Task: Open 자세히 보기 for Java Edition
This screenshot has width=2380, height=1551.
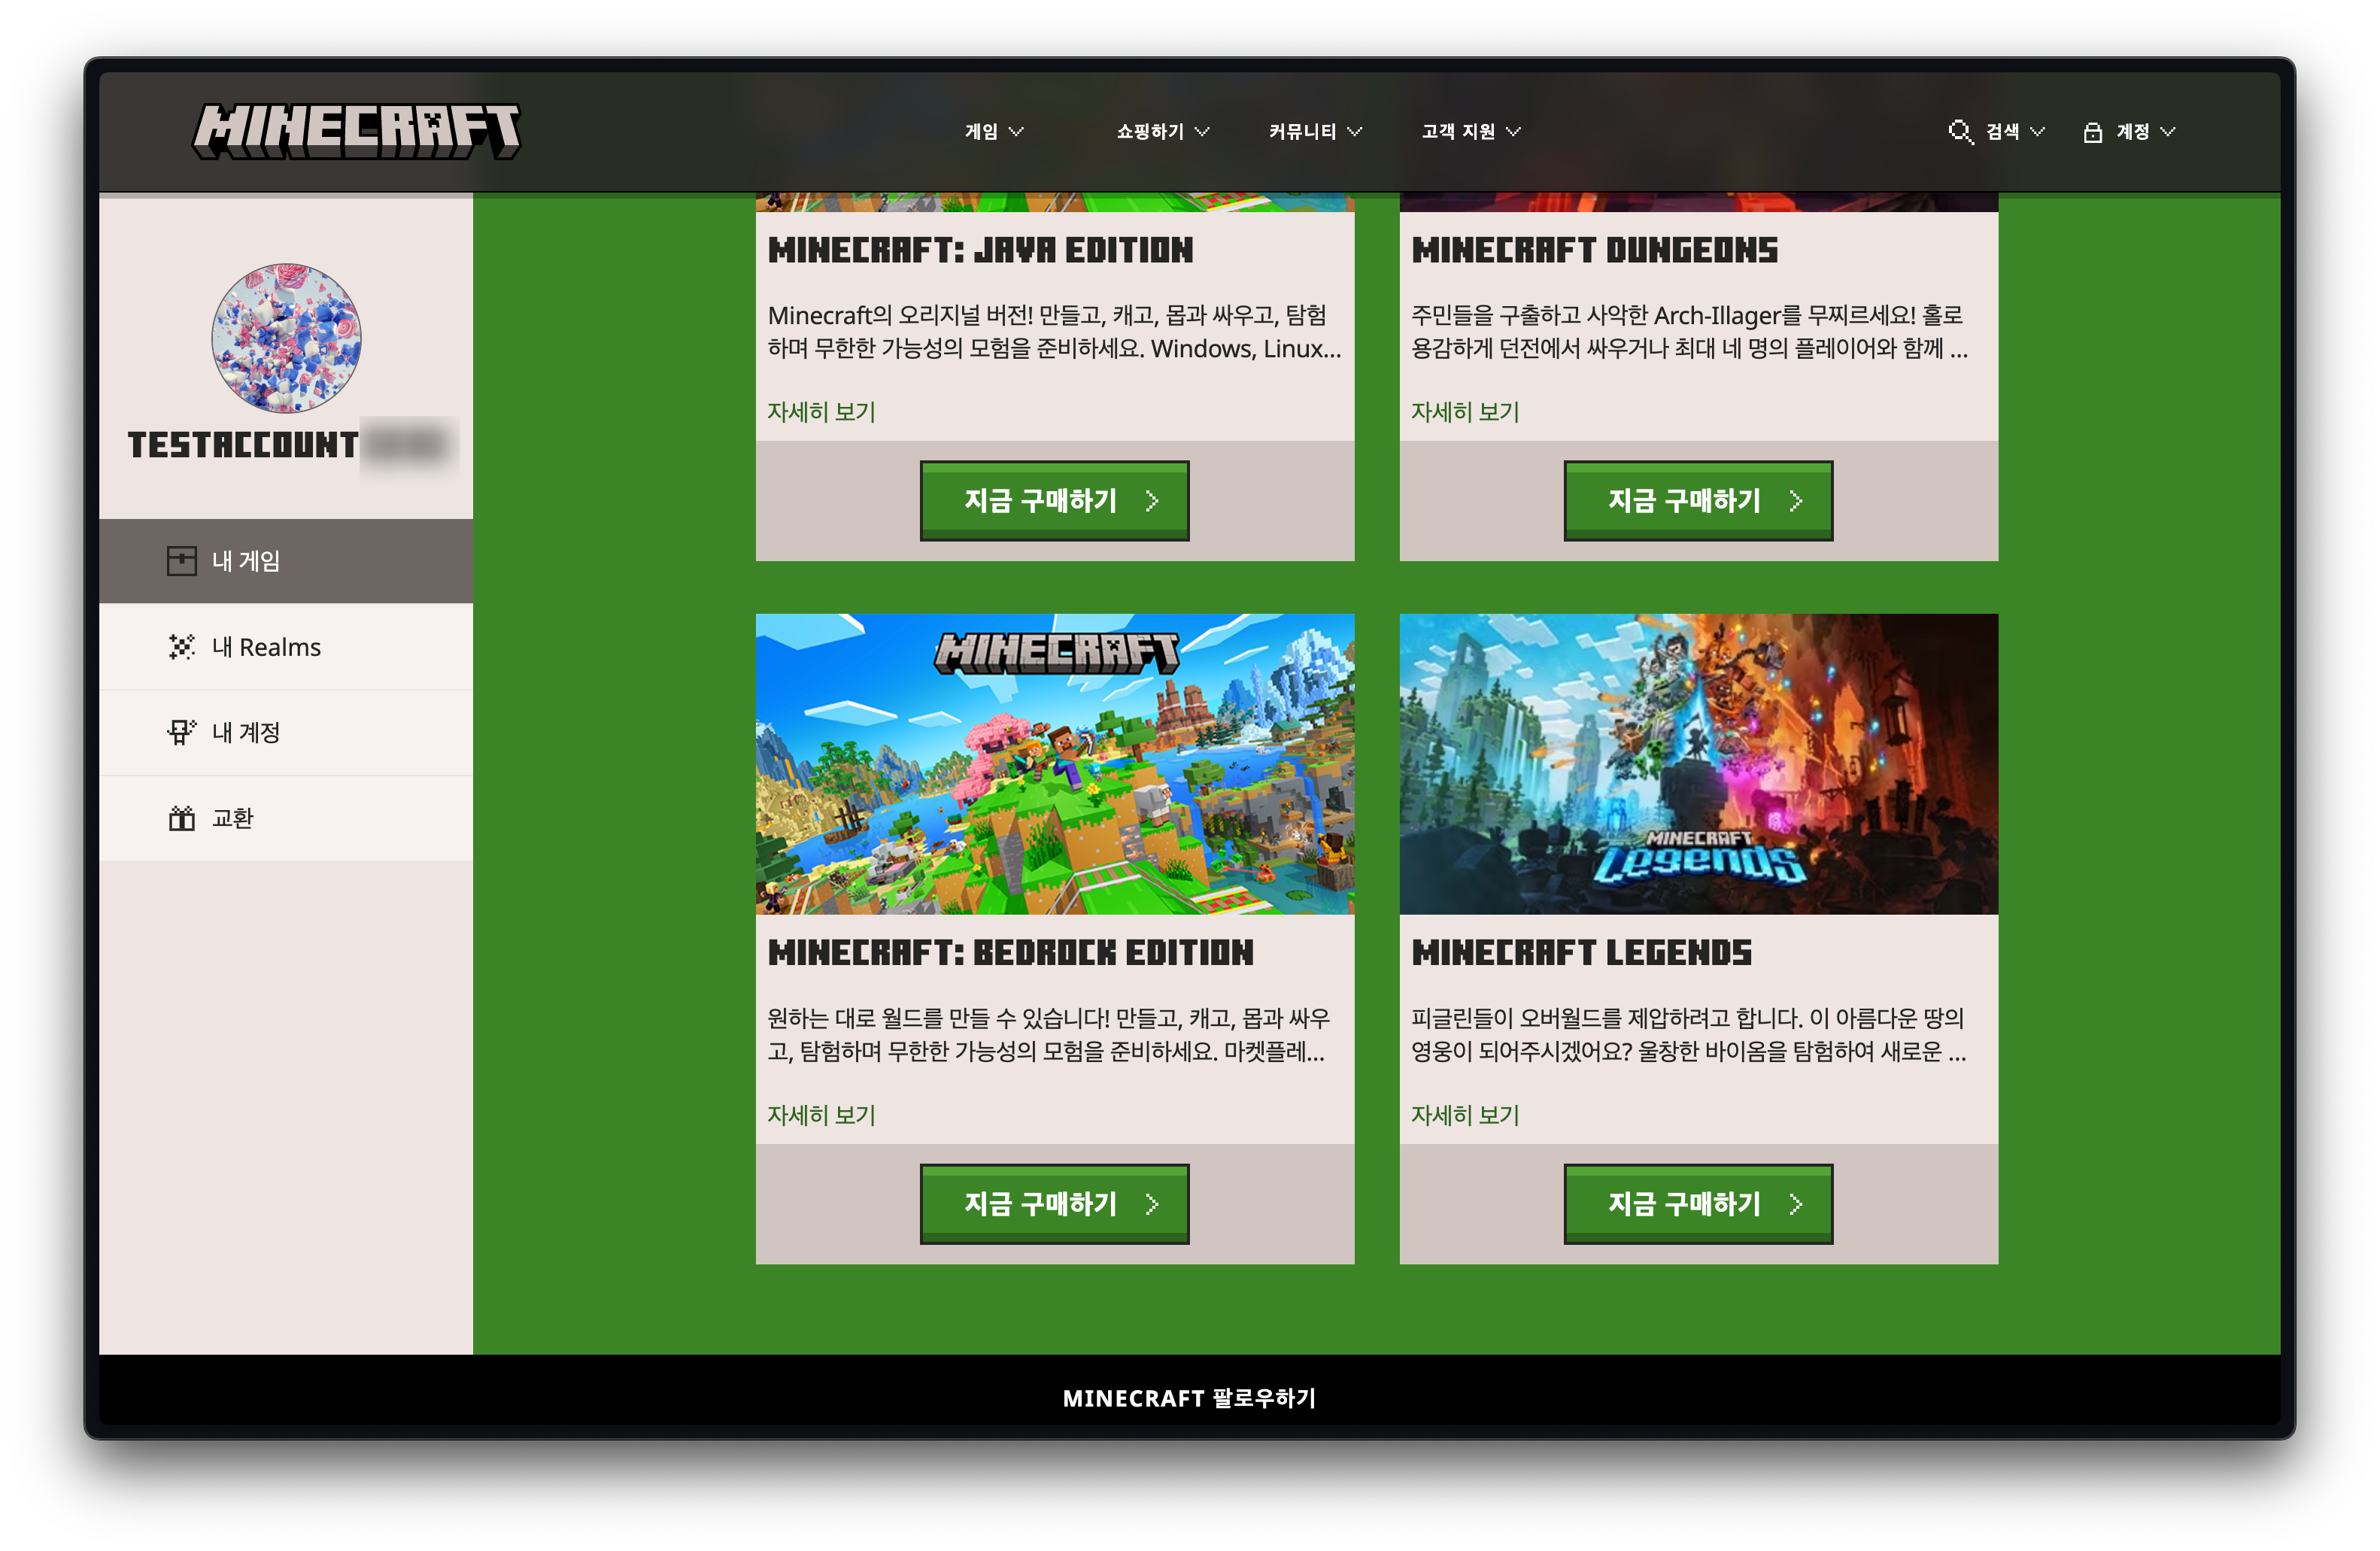Action: (x=821, y=412)
